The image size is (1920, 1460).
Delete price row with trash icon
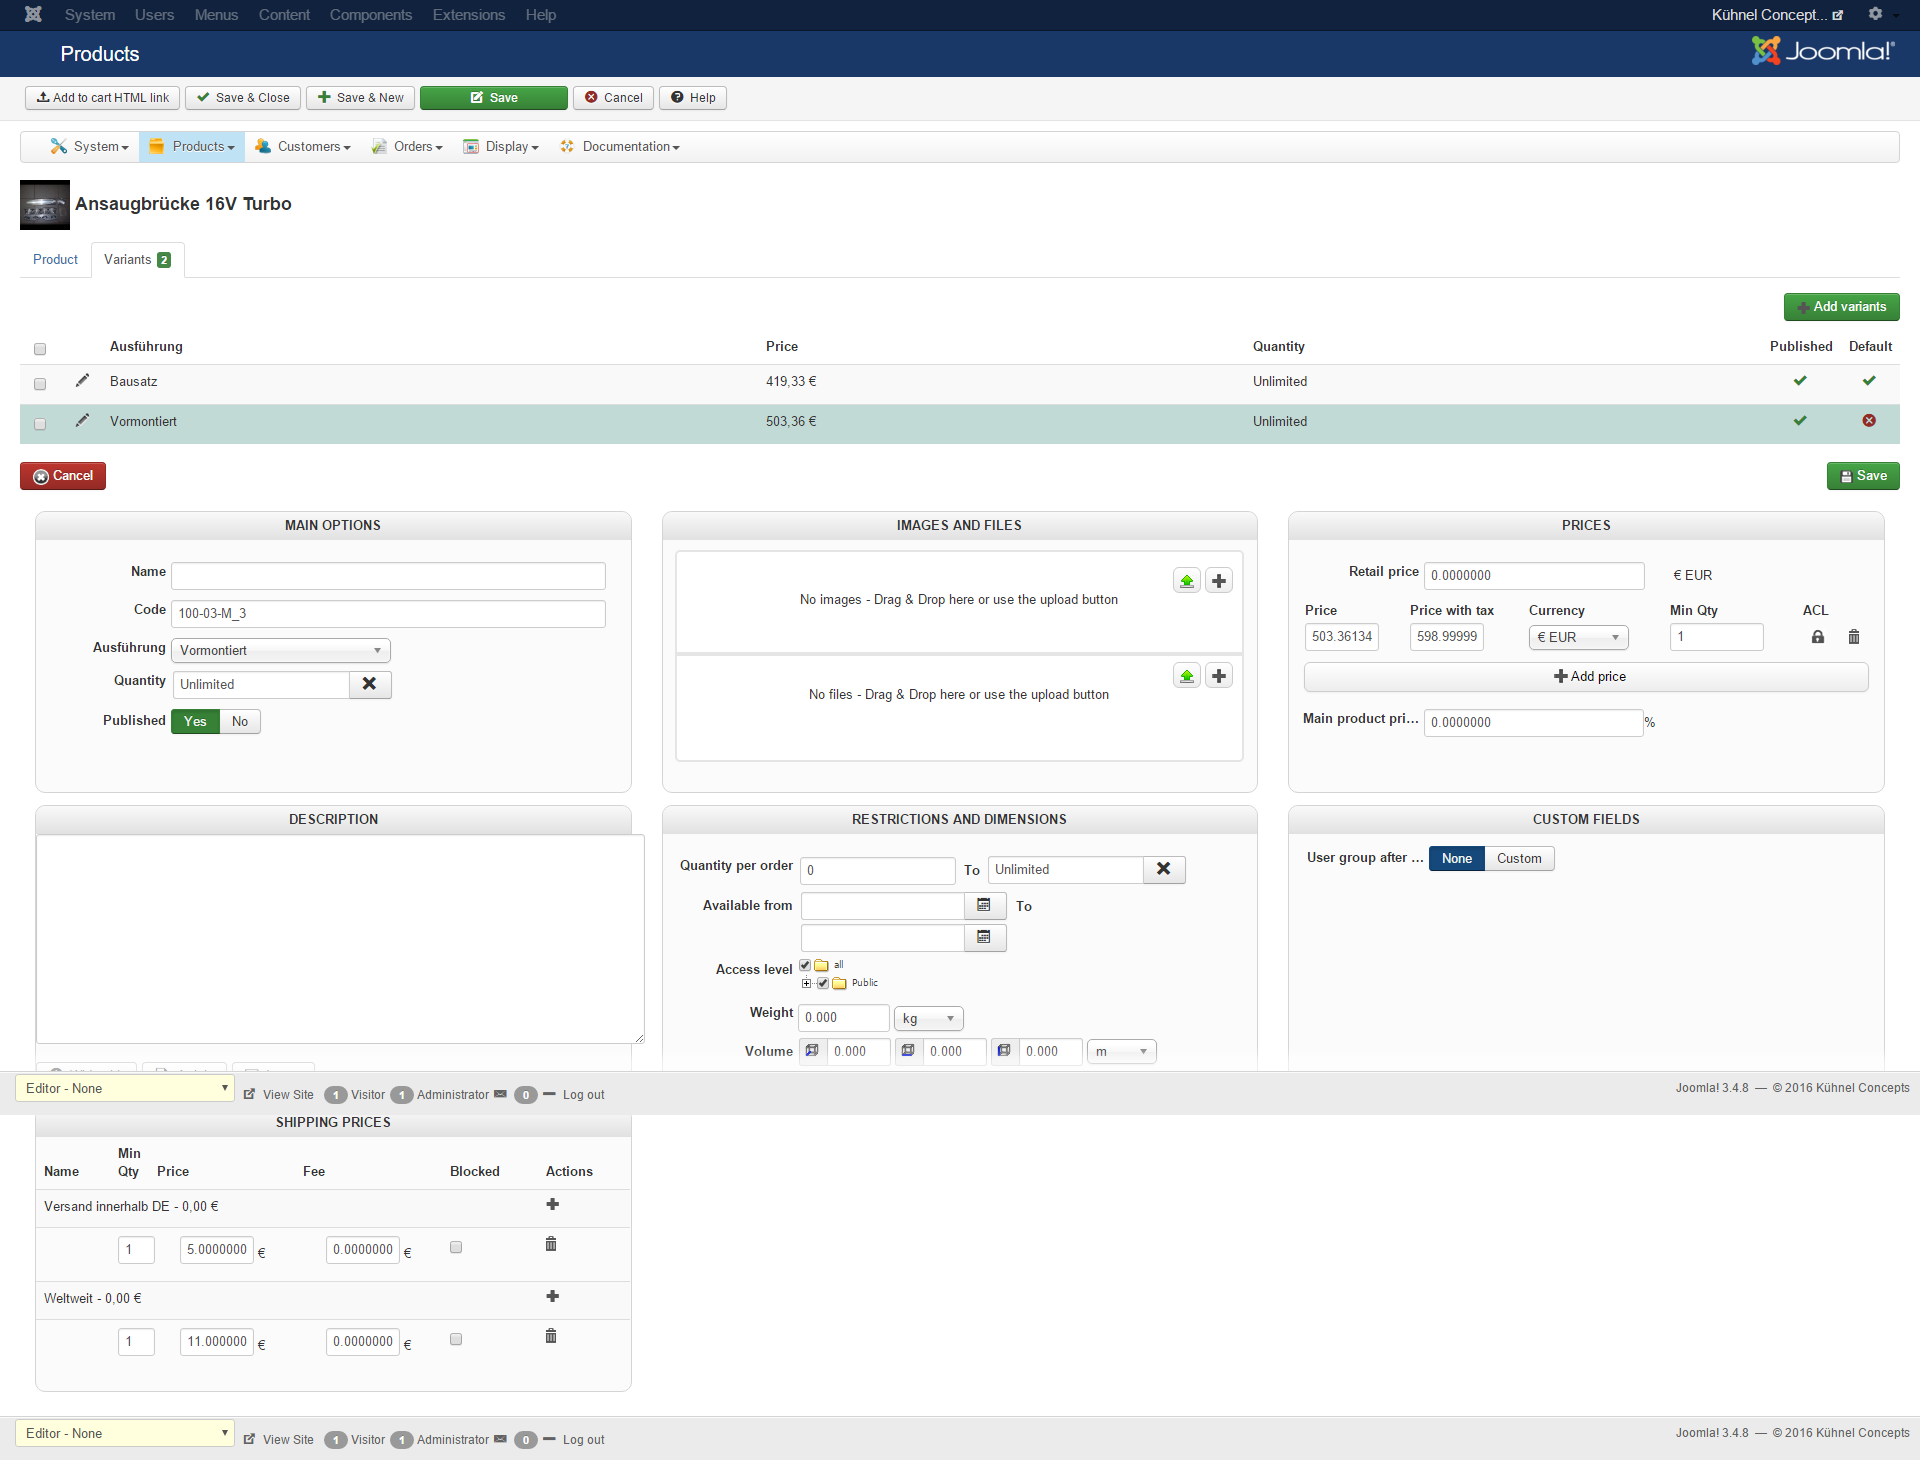coord(1853,637)
